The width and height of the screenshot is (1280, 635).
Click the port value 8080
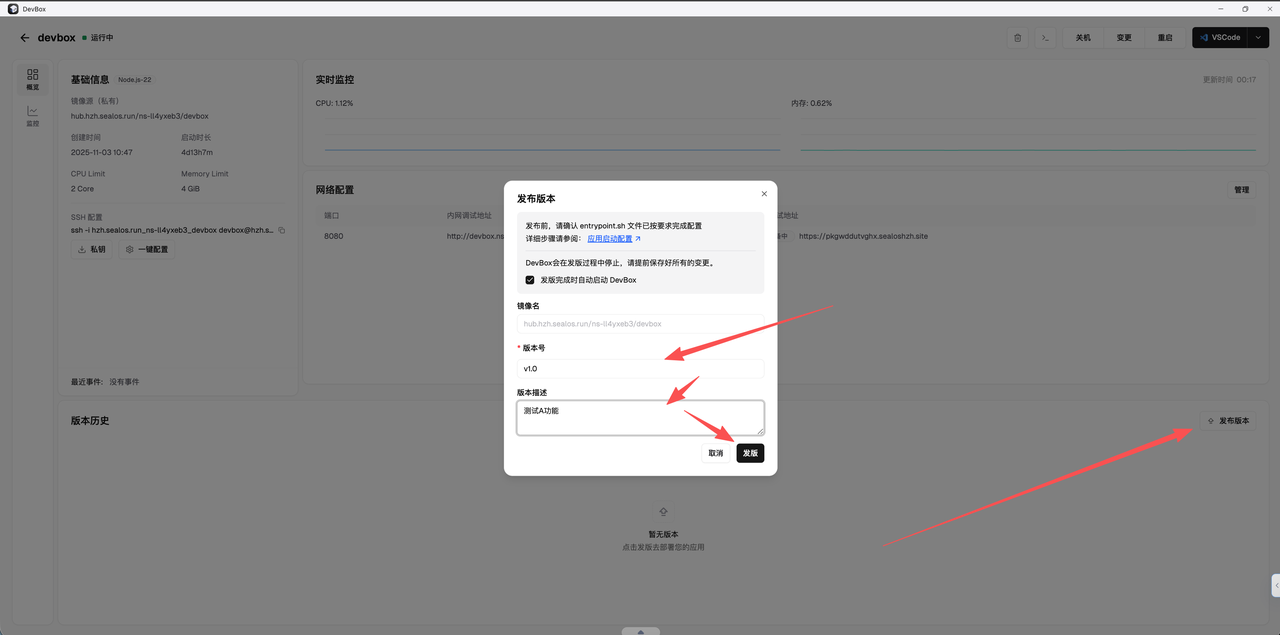click(x=334, y=236)
